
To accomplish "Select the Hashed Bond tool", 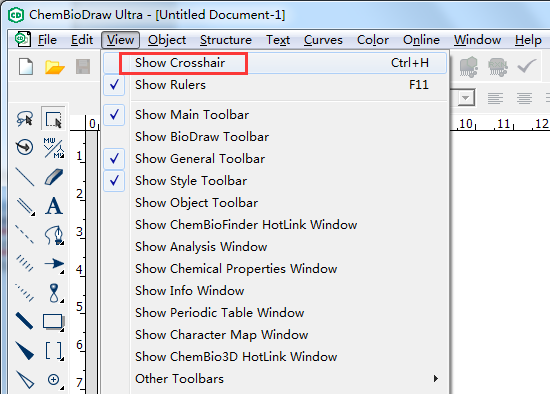I will 25,263.
